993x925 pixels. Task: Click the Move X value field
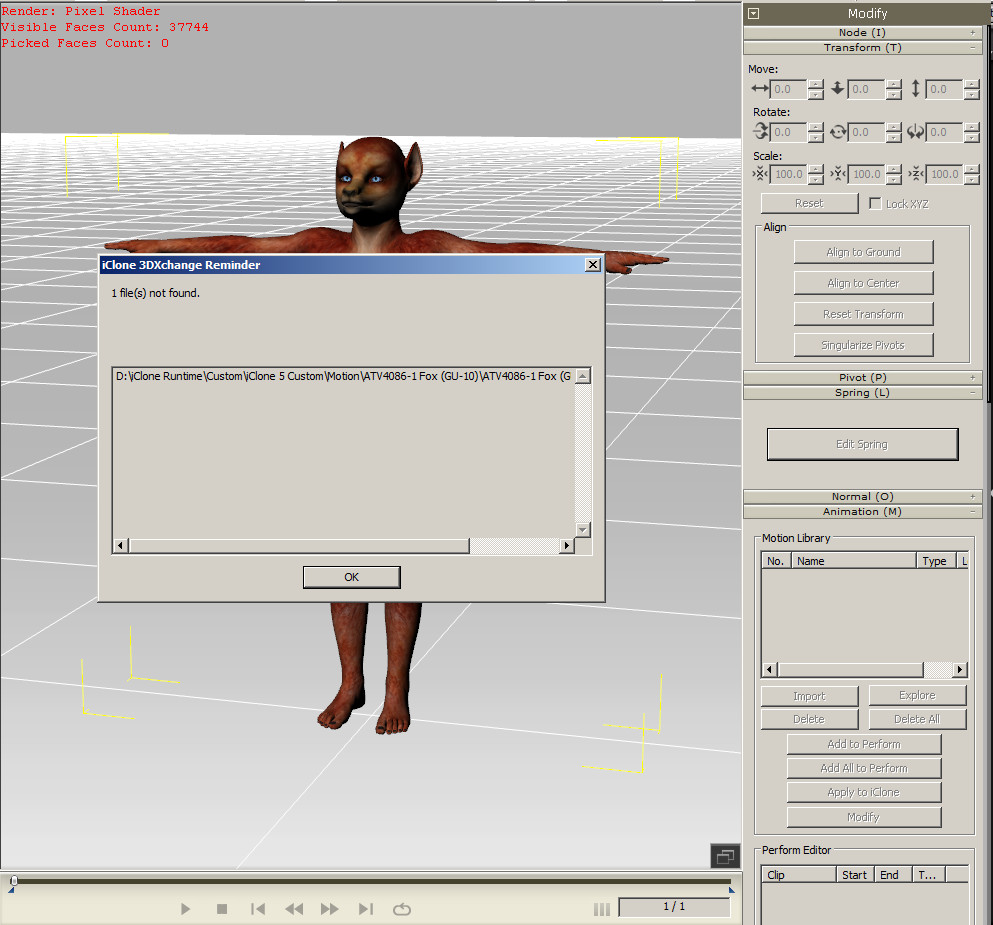click(x=788, y=89)
